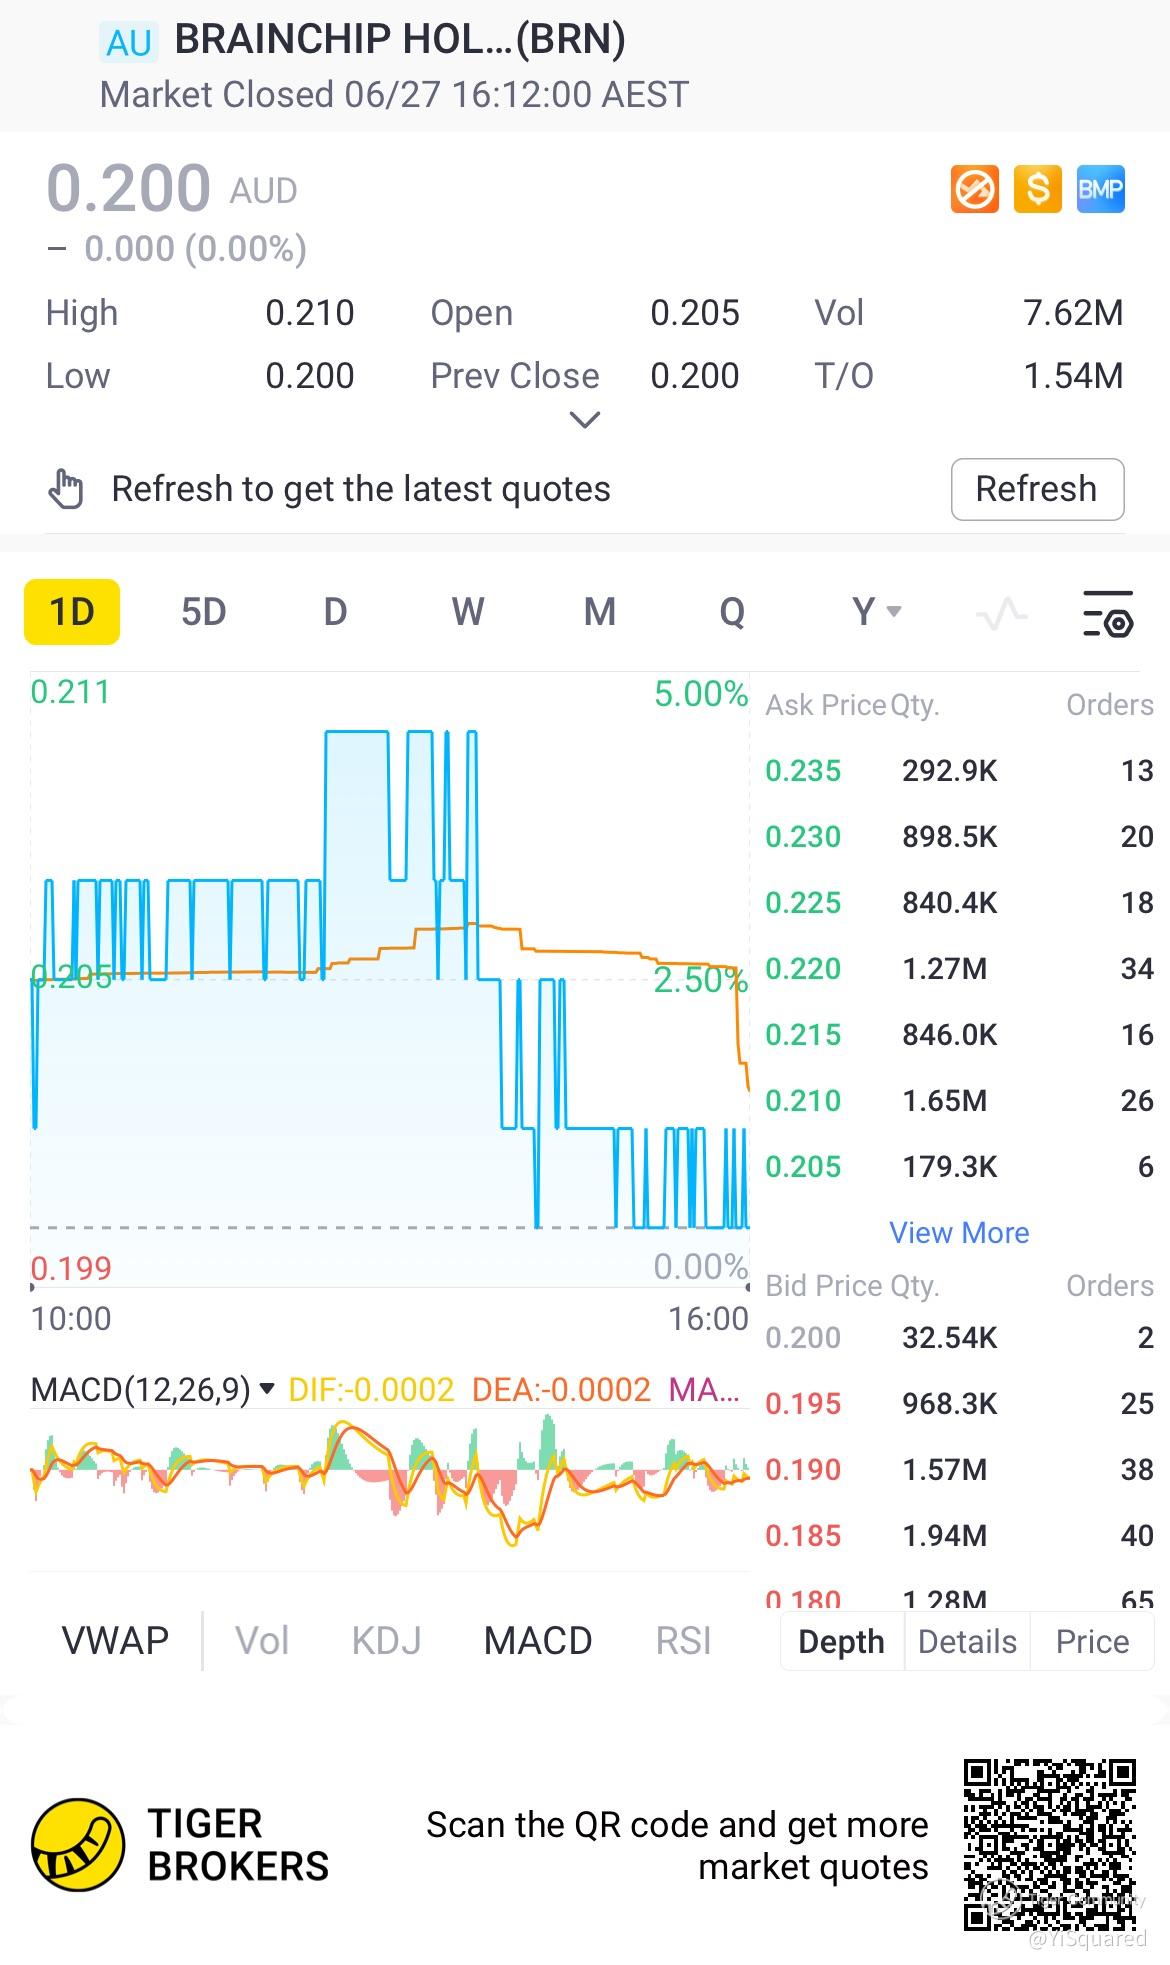
Task: Switch to the Q quarterly timeframe
Action: pos(732,611)
